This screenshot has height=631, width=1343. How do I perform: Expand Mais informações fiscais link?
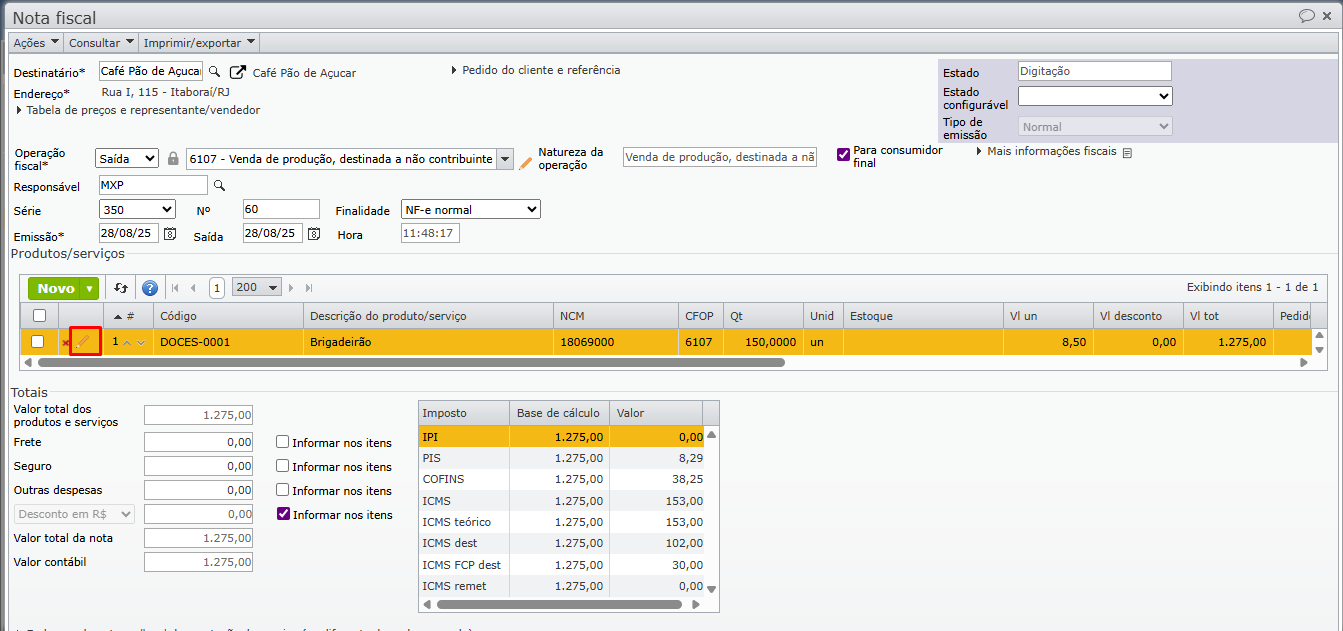tap(1052, 152)
